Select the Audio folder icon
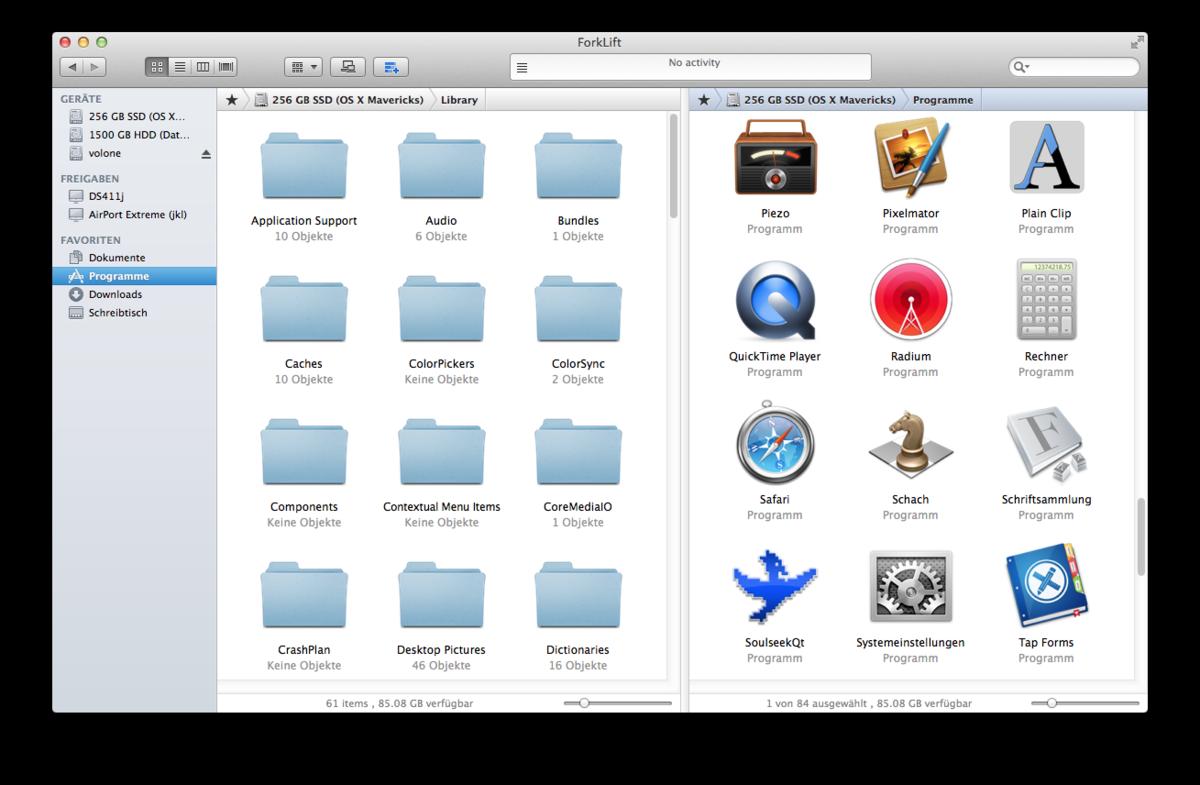 coord(441,165)
